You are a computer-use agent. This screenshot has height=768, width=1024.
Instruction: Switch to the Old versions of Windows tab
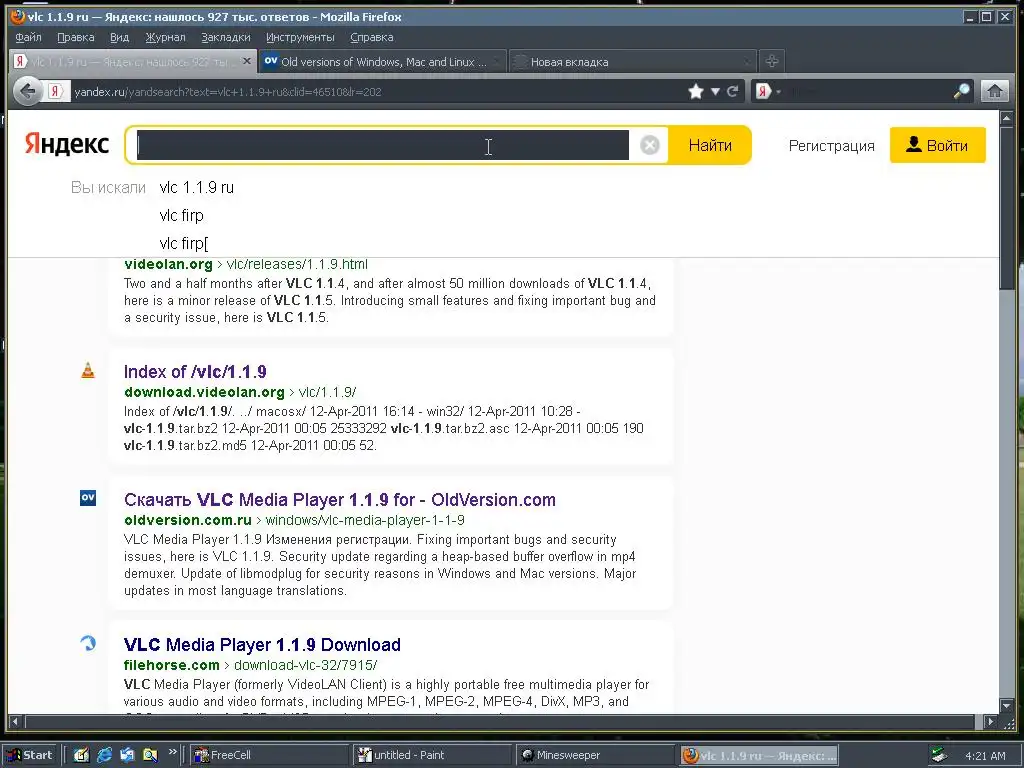(383, 61)
